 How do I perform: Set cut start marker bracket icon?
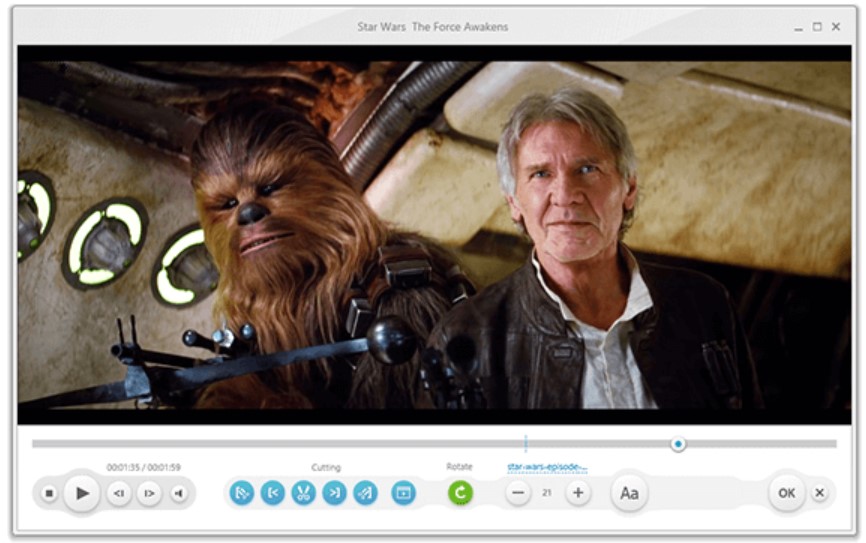[272, 493]
